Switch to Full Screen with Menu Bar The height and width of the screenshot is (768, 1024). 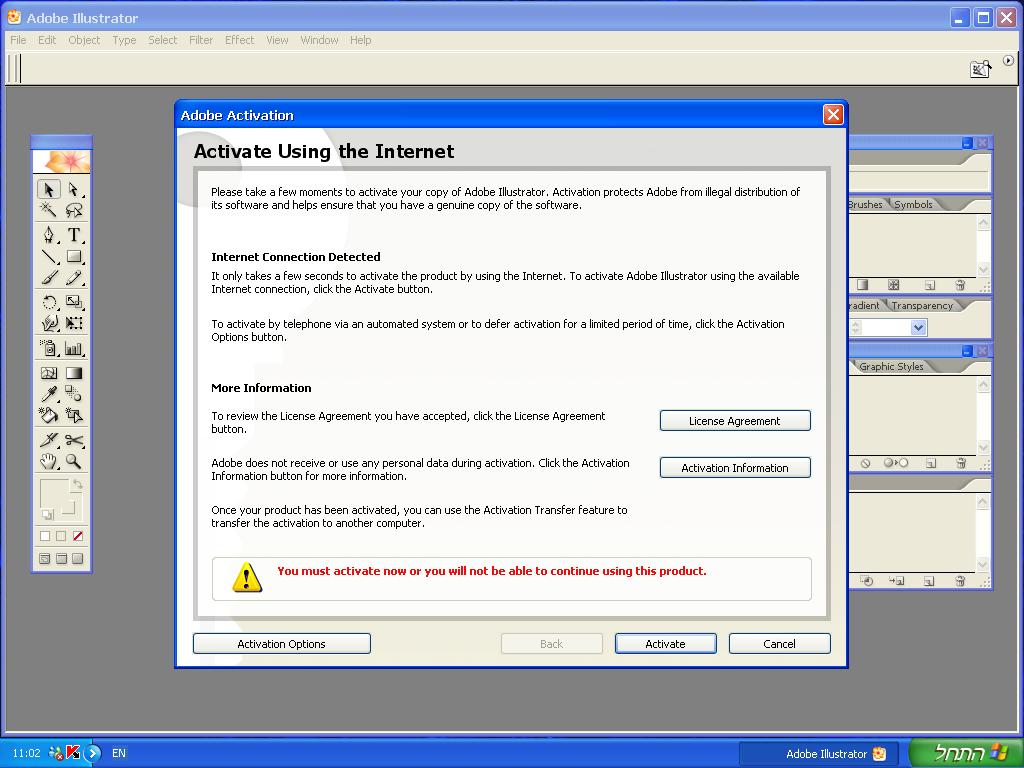click(61, 559)
